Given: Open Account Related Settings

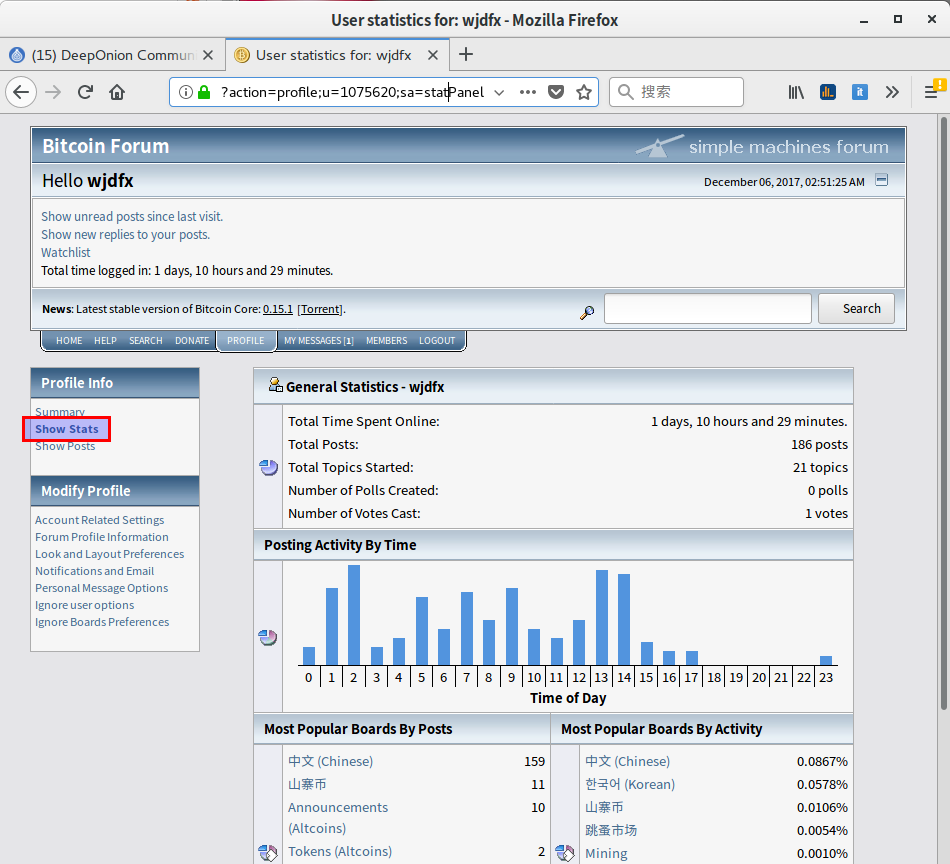Looking at the screenshot, I should (x=99, y=520).
